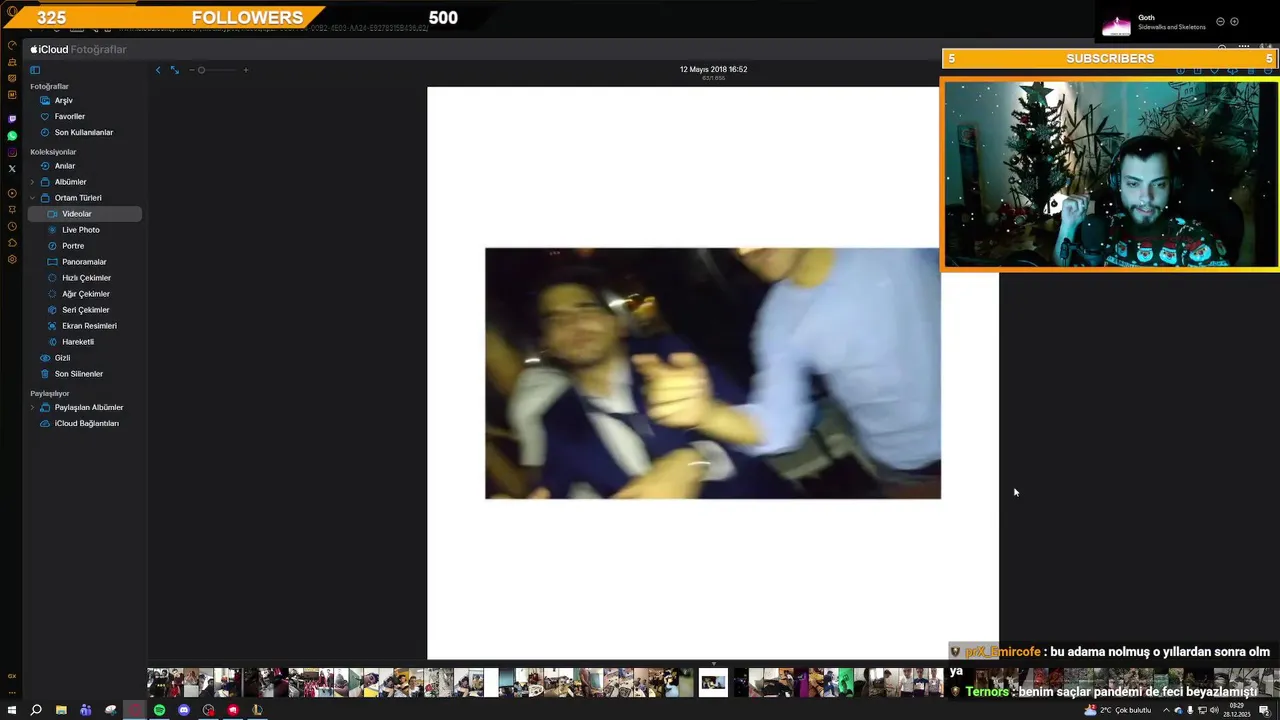Click the blurry video preview in viewer

tap(713, 373)
